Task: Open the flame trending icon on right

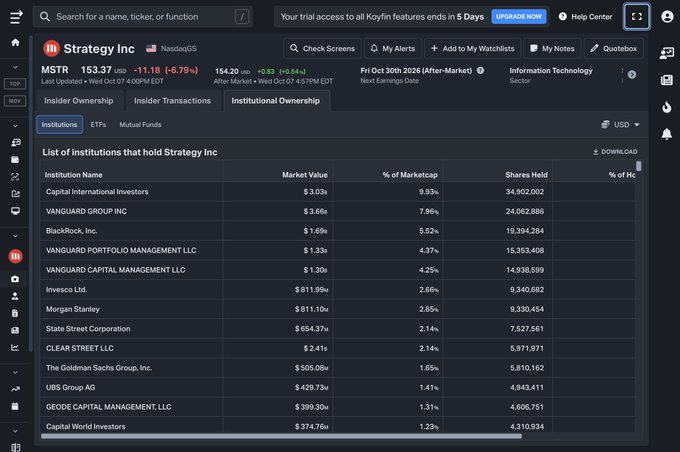Action: pos(667,107)
